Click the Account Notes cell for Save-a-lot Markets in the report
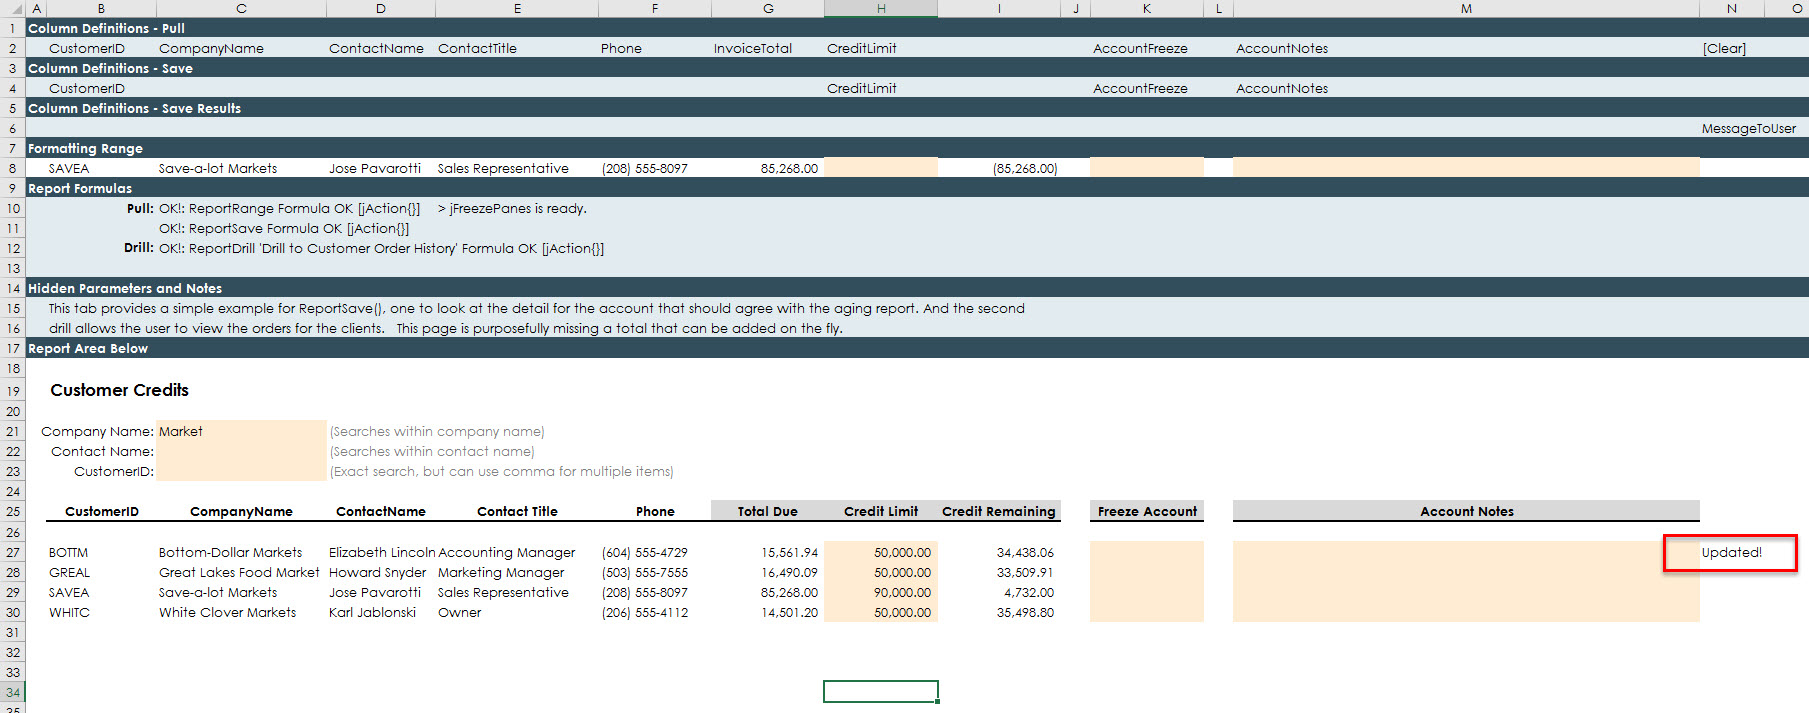The height and width of the screenshot is (713, 1809). (1466, 592)
